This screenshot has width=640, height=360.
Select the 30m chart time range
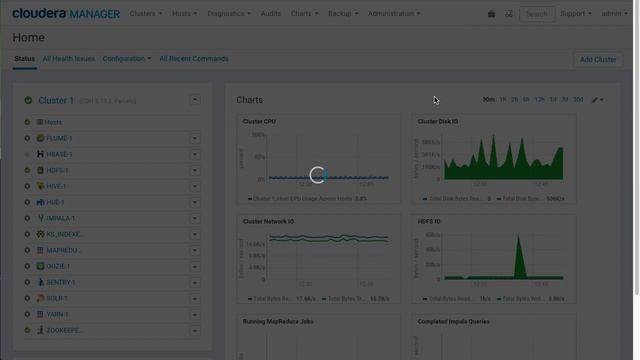point(488,100)
